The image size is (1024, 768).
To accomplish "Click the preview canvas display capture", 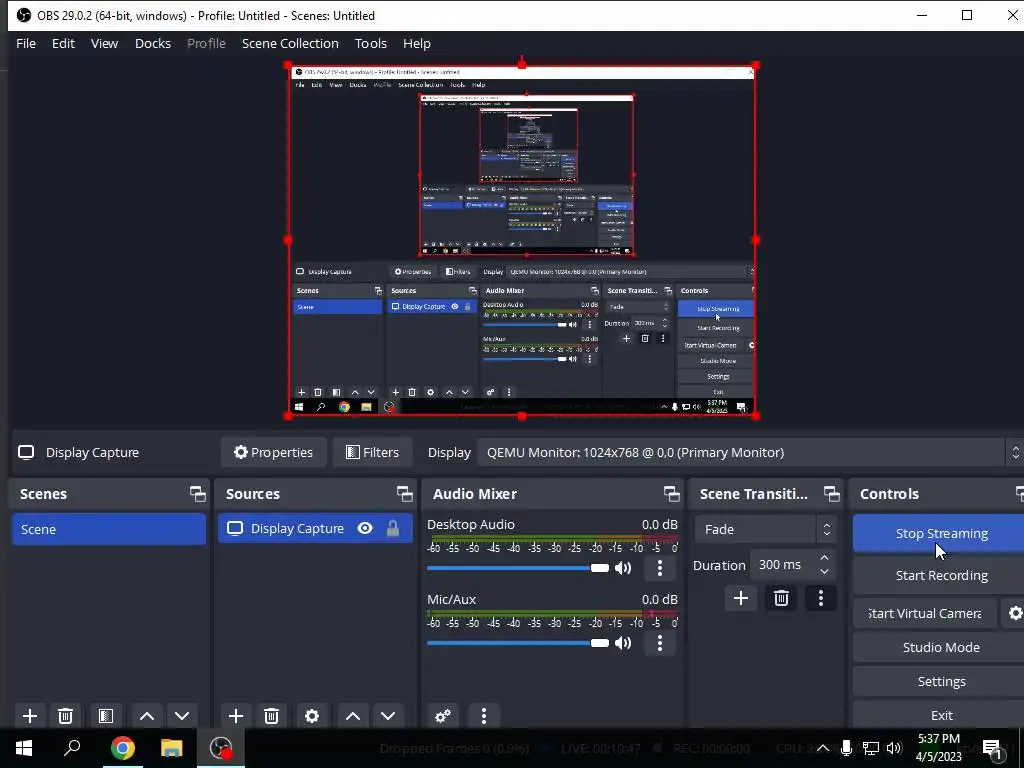I will pyautogui.click(x=522, y=240).
